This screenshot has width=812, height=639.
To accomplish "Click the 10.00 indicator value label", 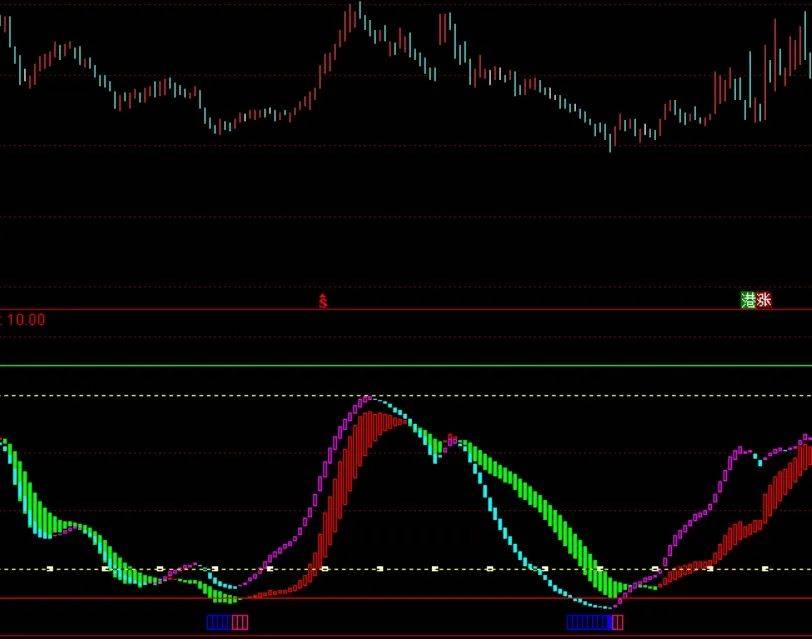I will tap(26, 320).
